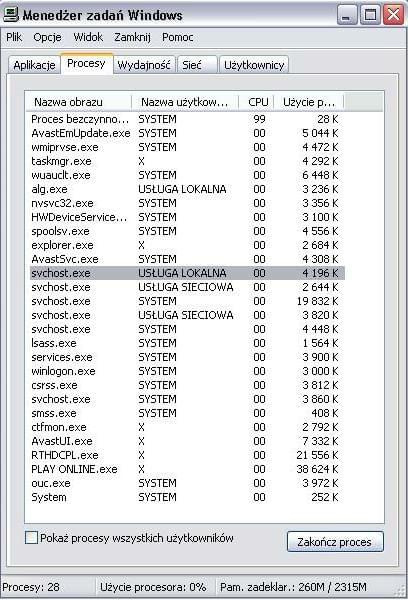
Task: Select the PLAY ONLINE.exe process row
Action: 187,469
